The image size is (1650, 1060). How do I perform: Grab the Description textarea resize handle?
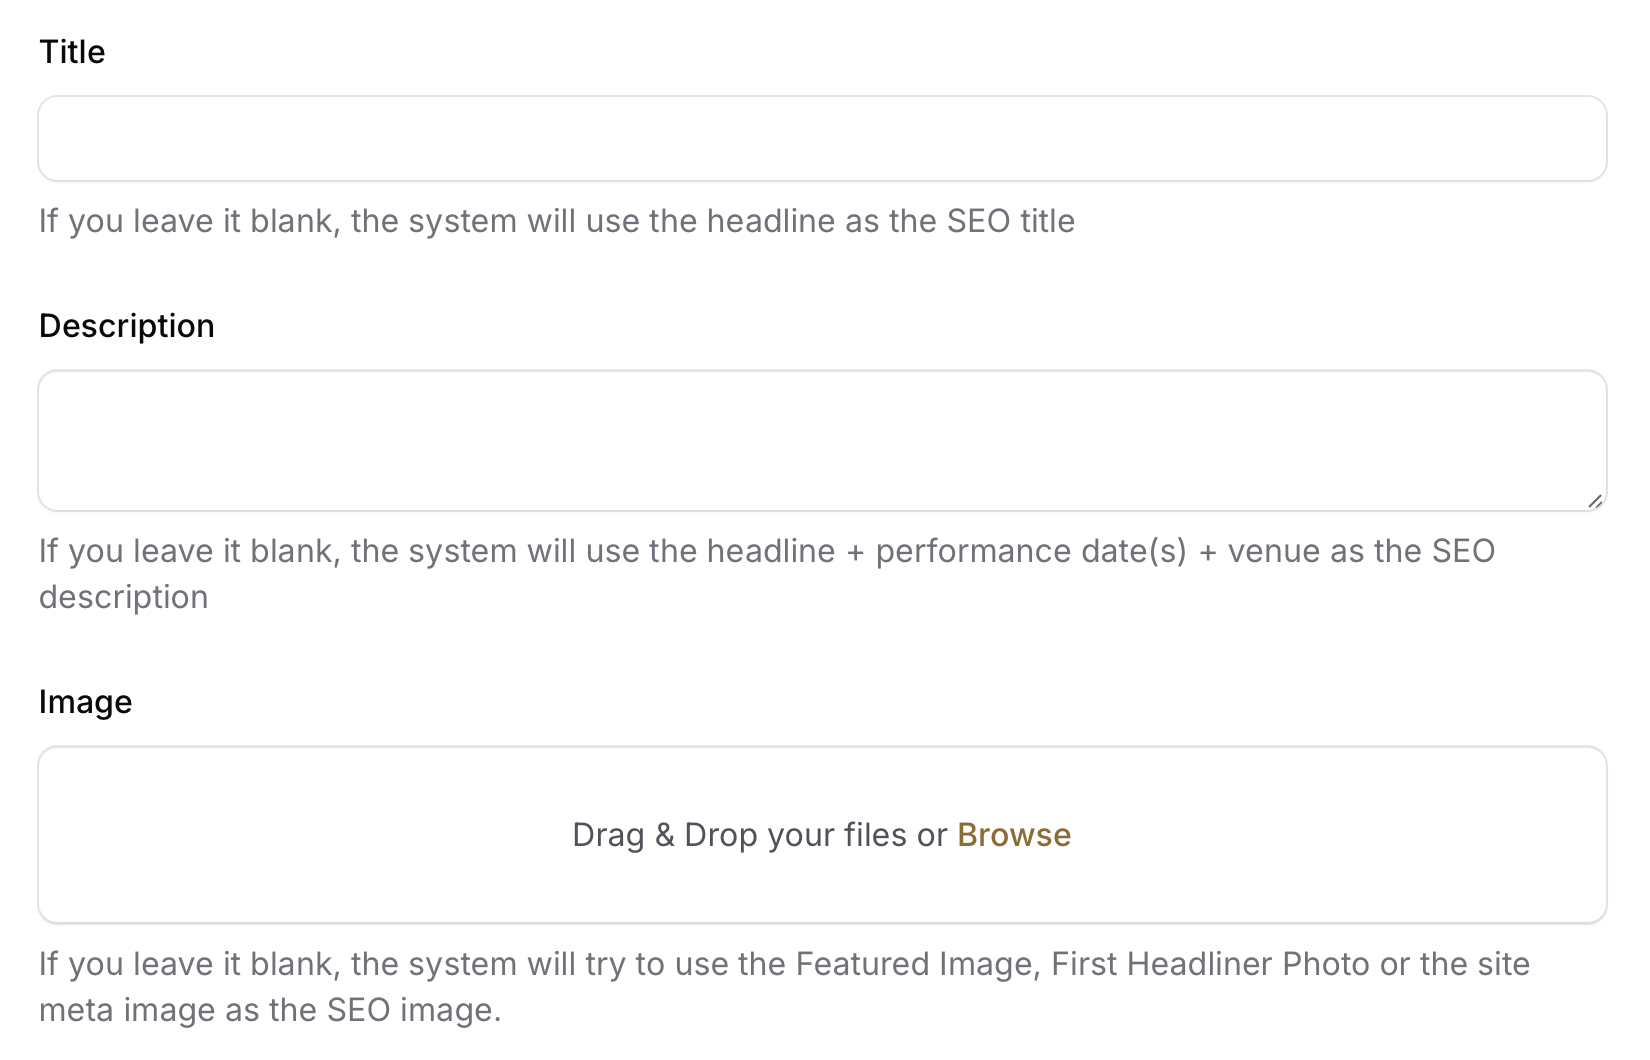click(1595, 501)
